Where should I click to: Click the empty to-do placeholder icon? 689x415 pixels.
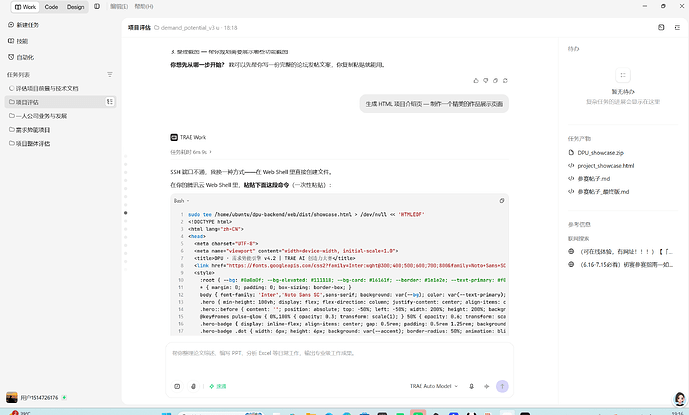click(x=623, y=75)
